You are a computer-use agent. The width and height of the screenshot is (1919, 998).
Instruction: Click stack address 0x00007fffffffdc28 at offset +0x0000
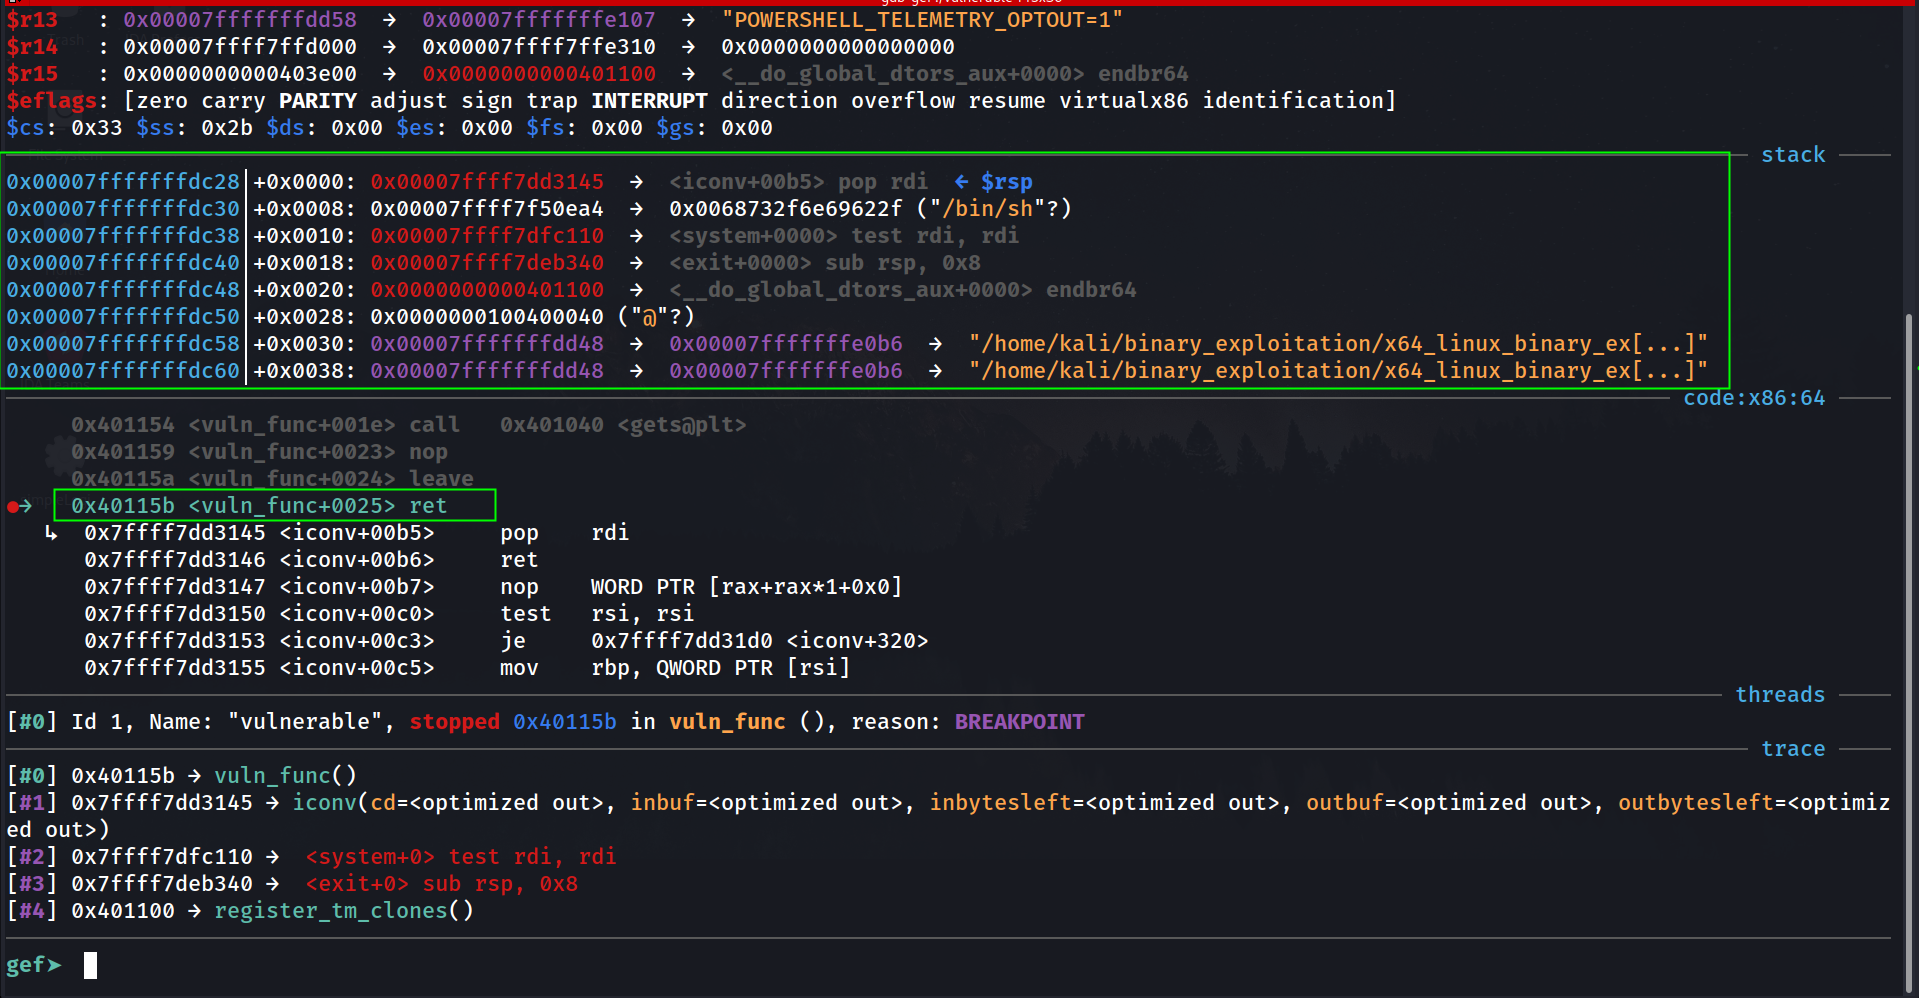pyautogui.click(x=123, y=182)
